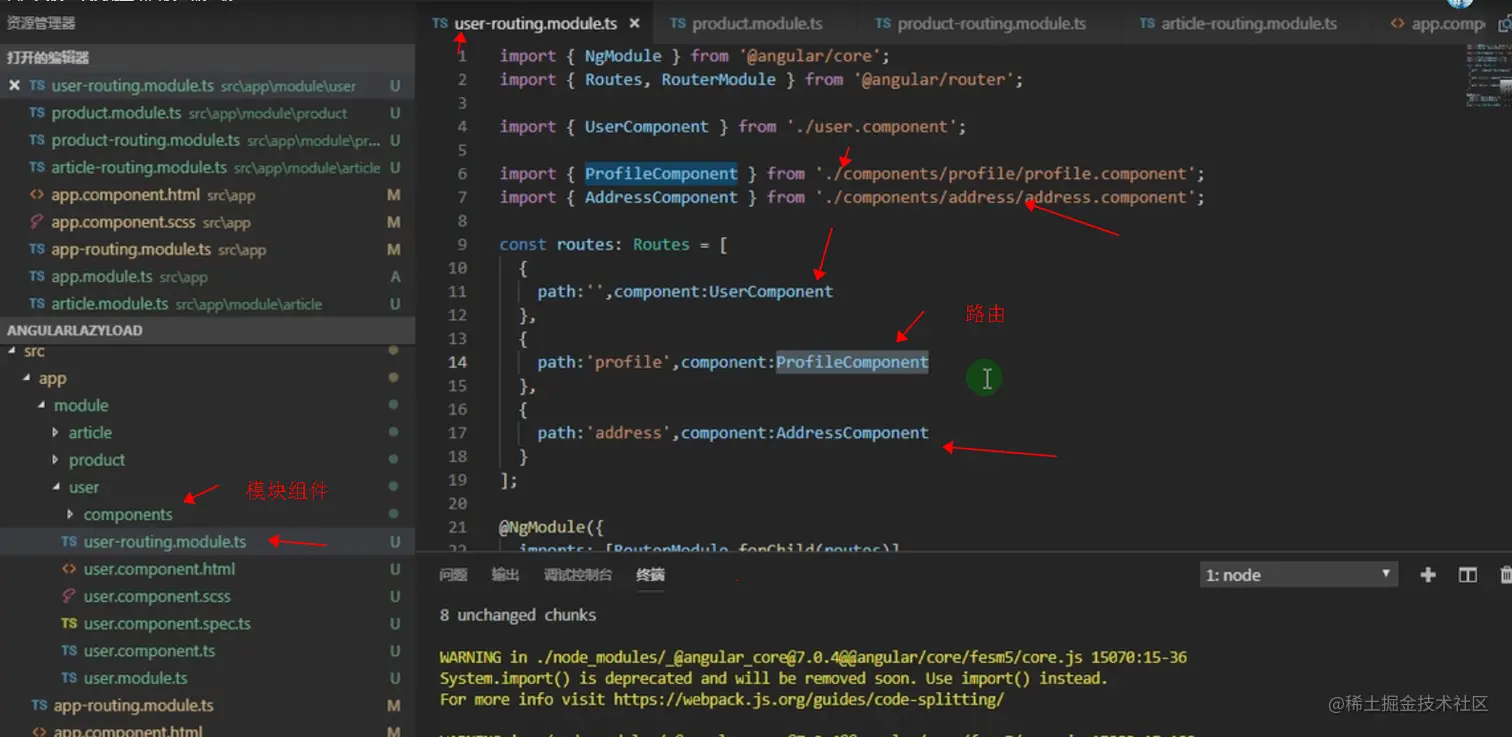
Task: Open app.component.html from the open editors list
Action: [207, 195]
